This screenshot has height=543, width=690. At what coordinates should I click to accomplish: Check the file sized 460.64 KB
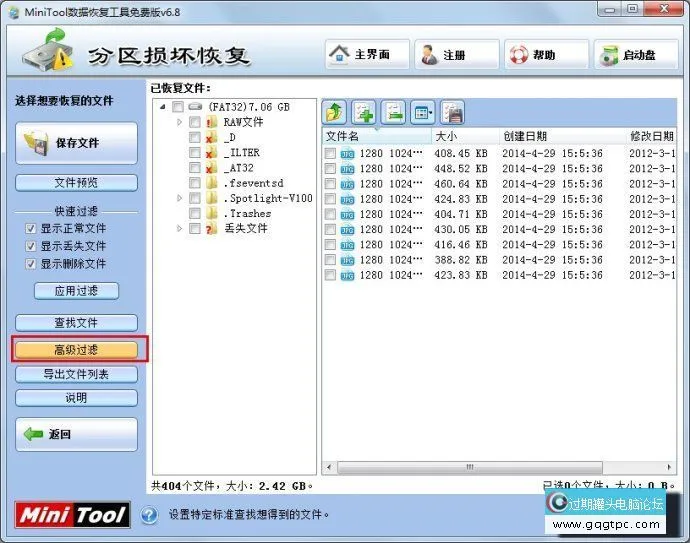pos(330,183)
